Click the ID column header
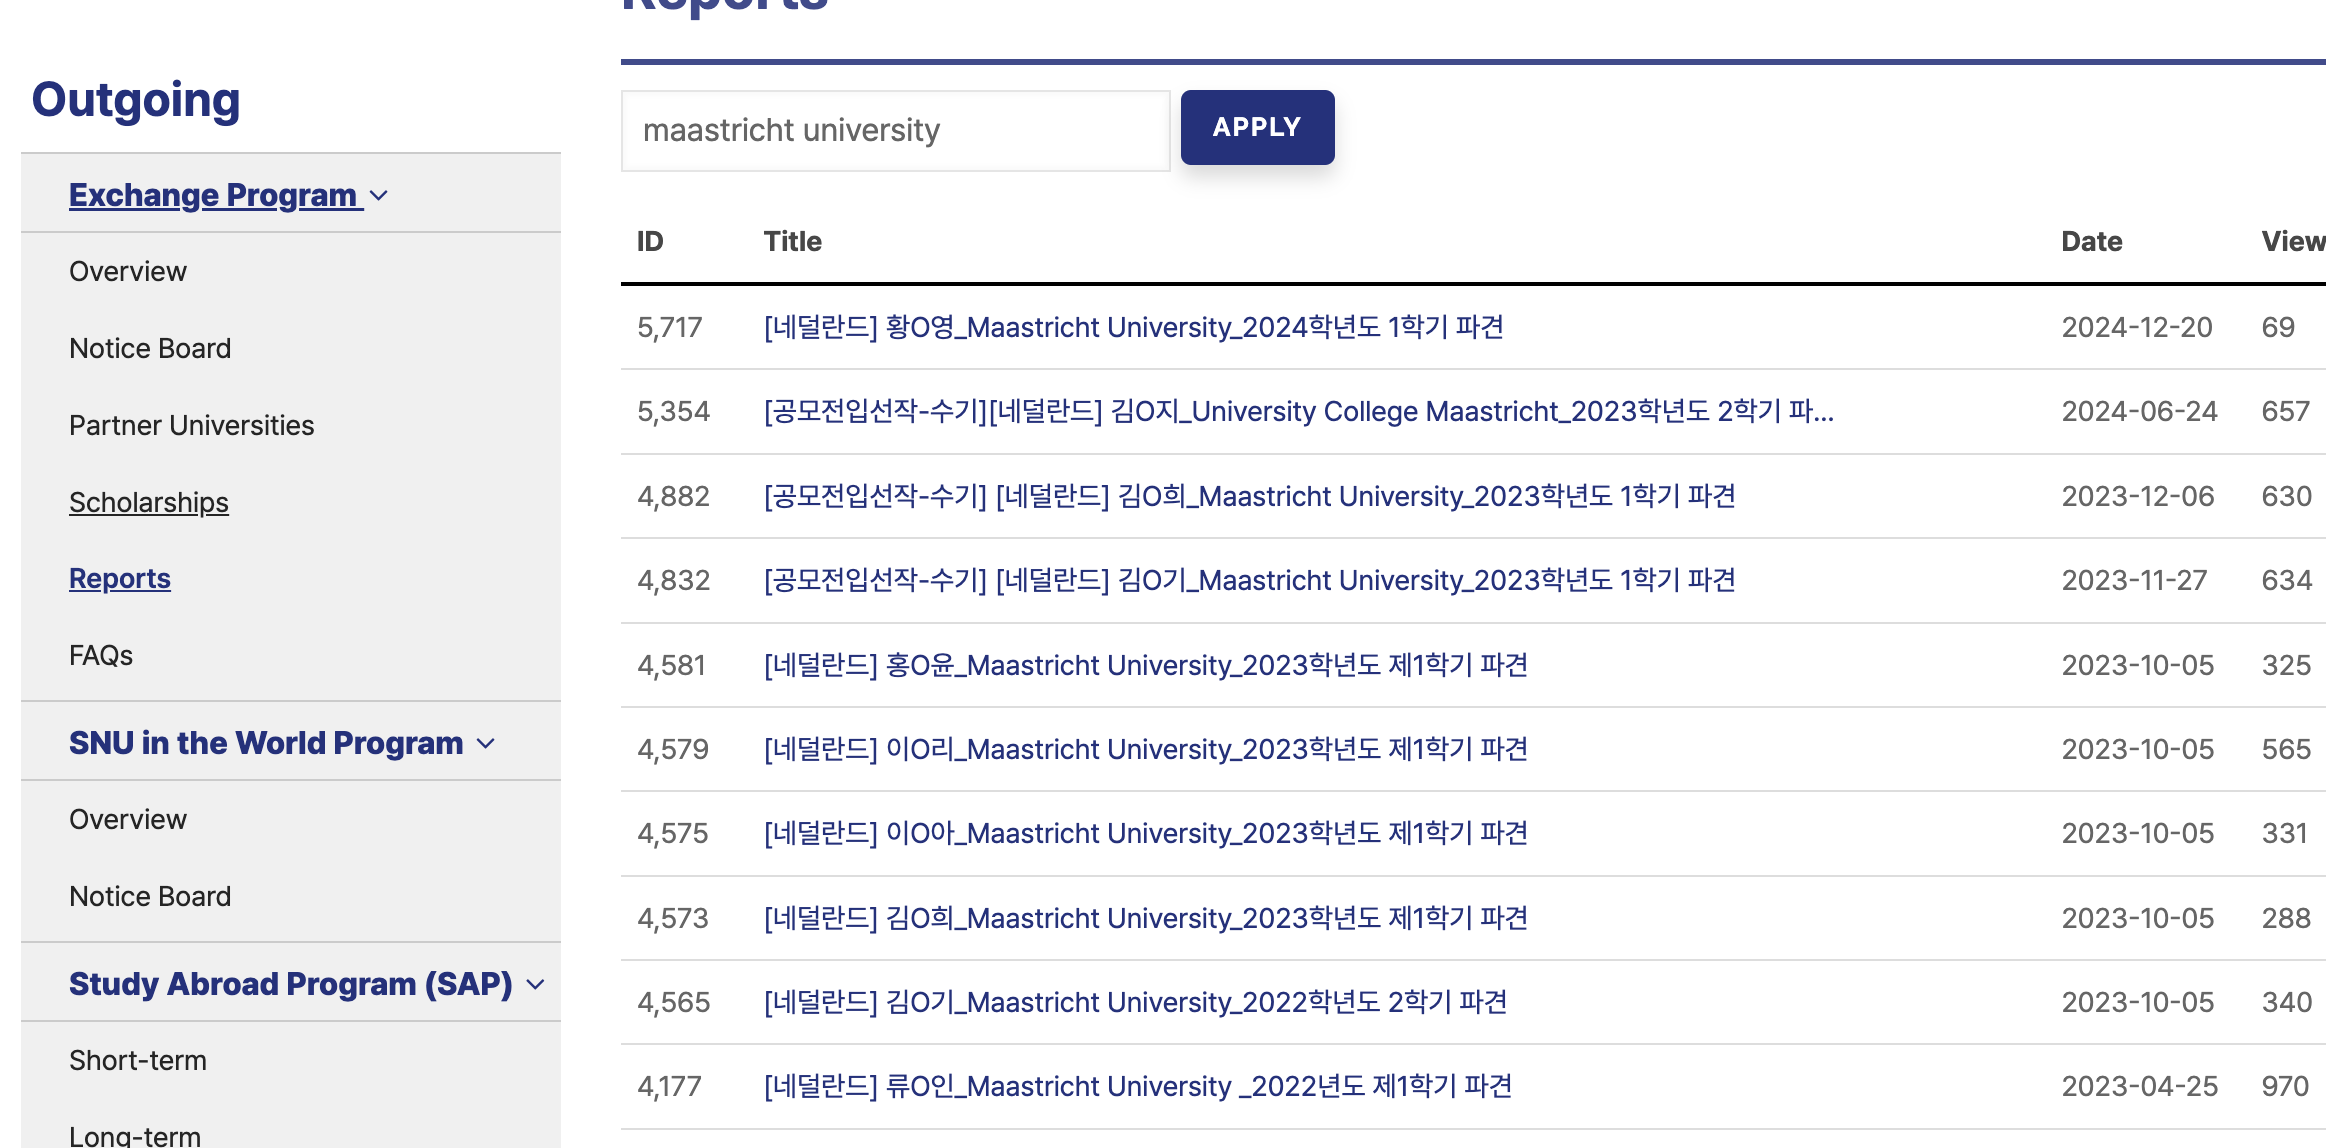 click(x=650, y=242)
